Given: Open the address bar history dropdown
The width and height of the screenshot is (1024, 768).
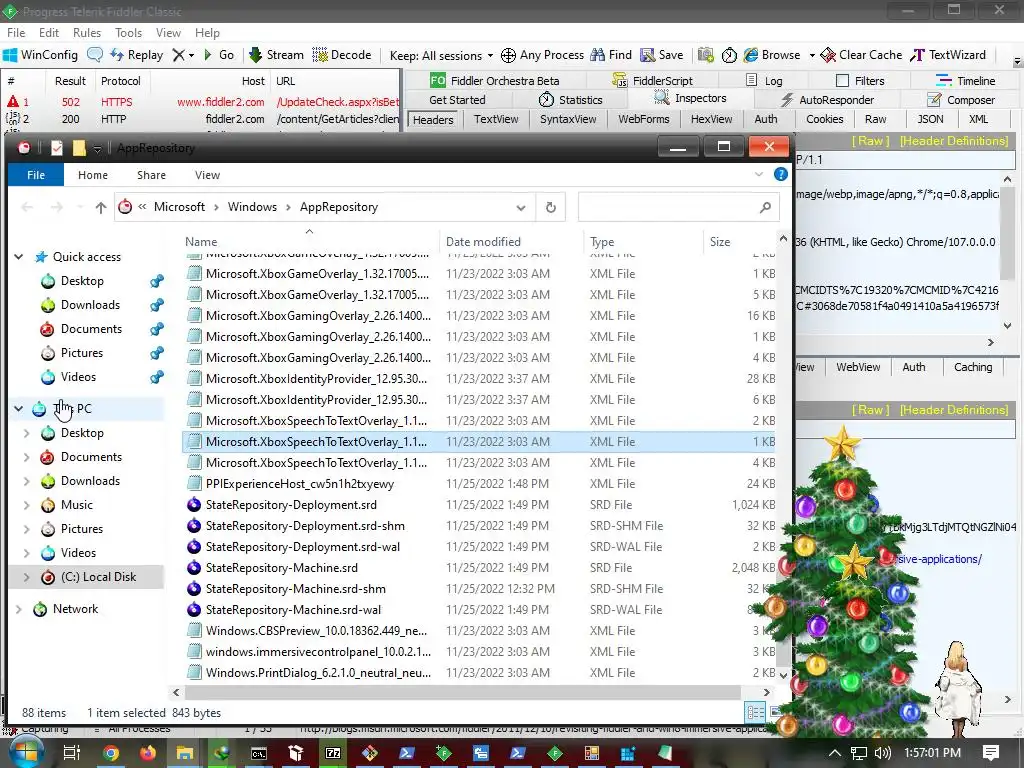Looking at the screenshot, I should [520, 208].
